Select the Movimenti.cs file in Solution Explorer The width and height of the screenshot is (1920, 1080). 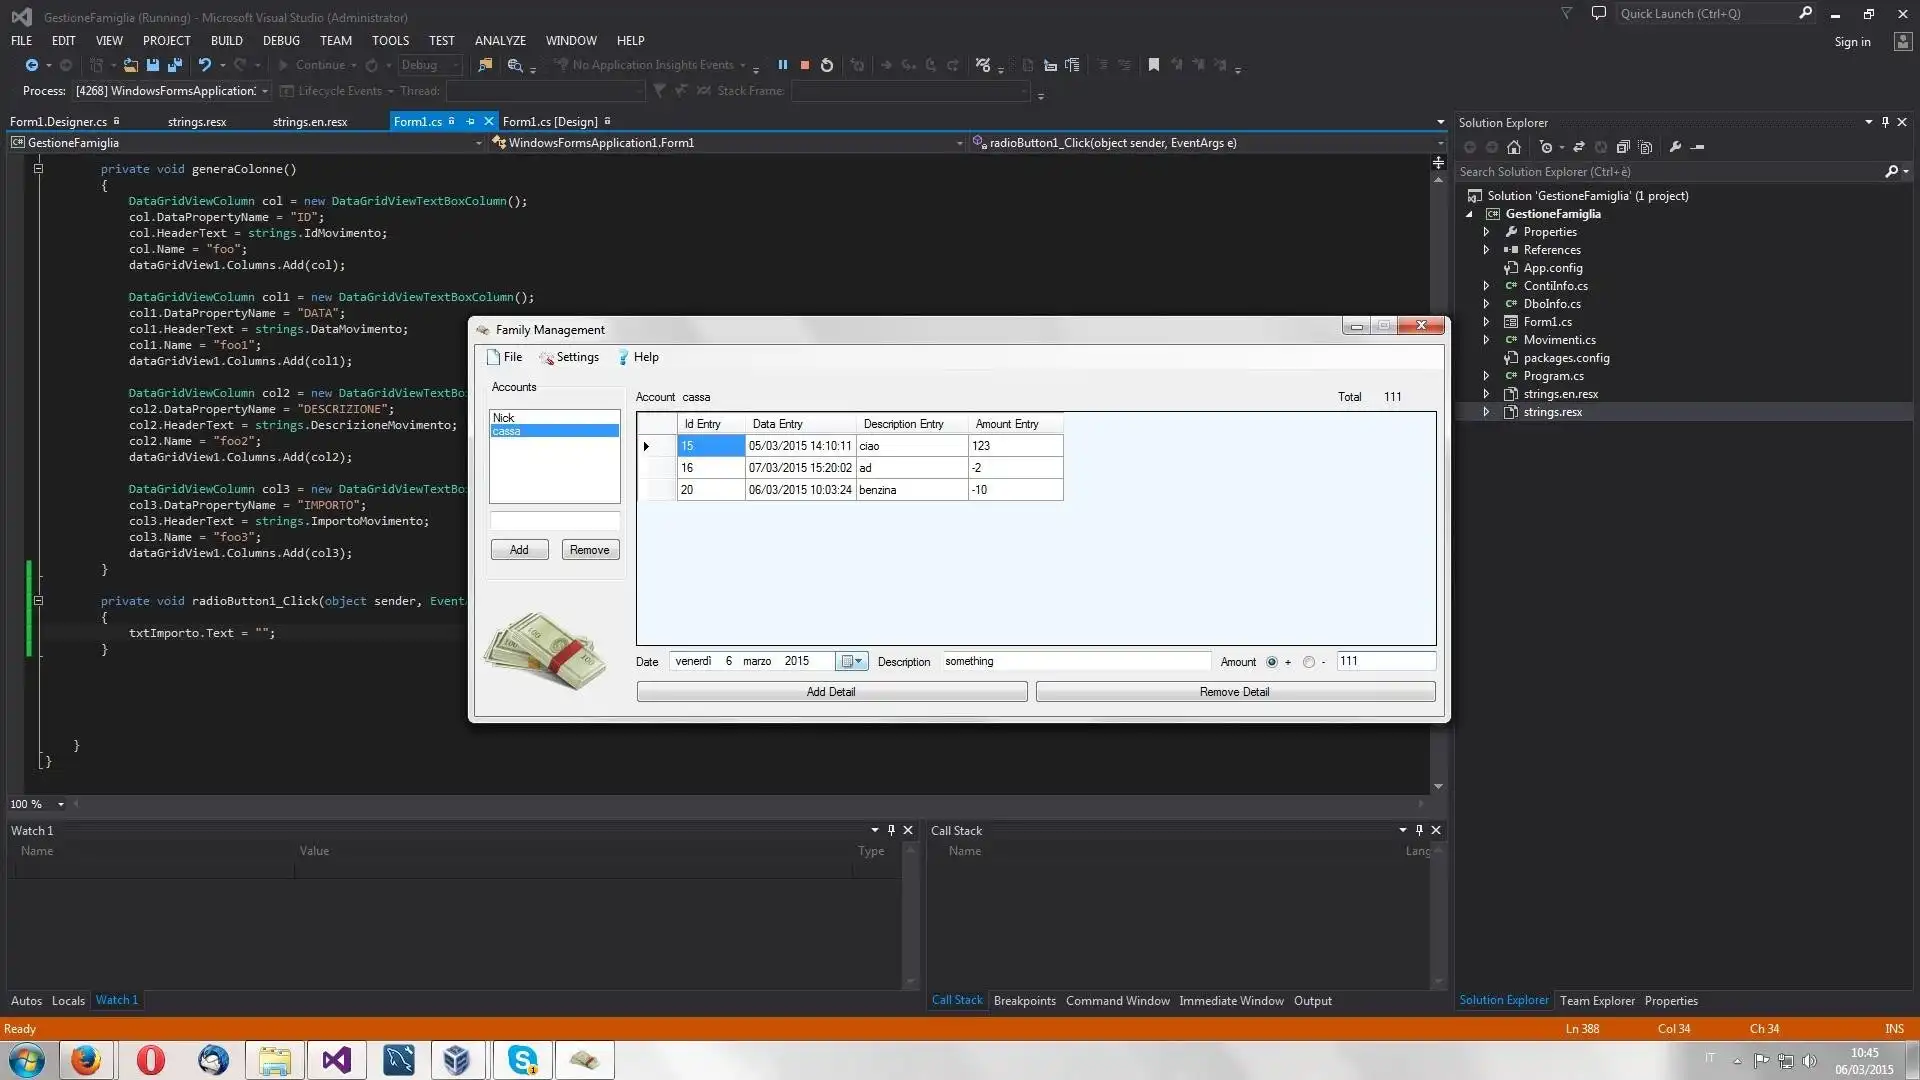point(1560,340)
